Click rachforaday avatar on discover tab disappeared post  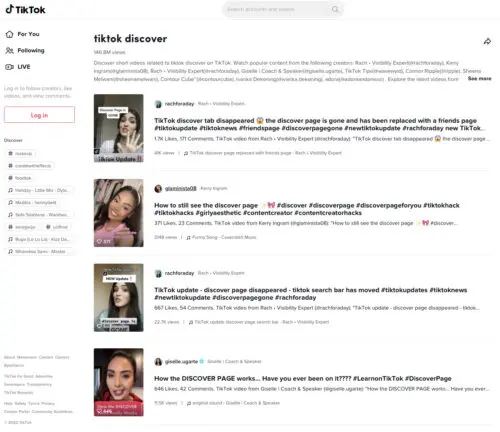click(x=158, y=104)
